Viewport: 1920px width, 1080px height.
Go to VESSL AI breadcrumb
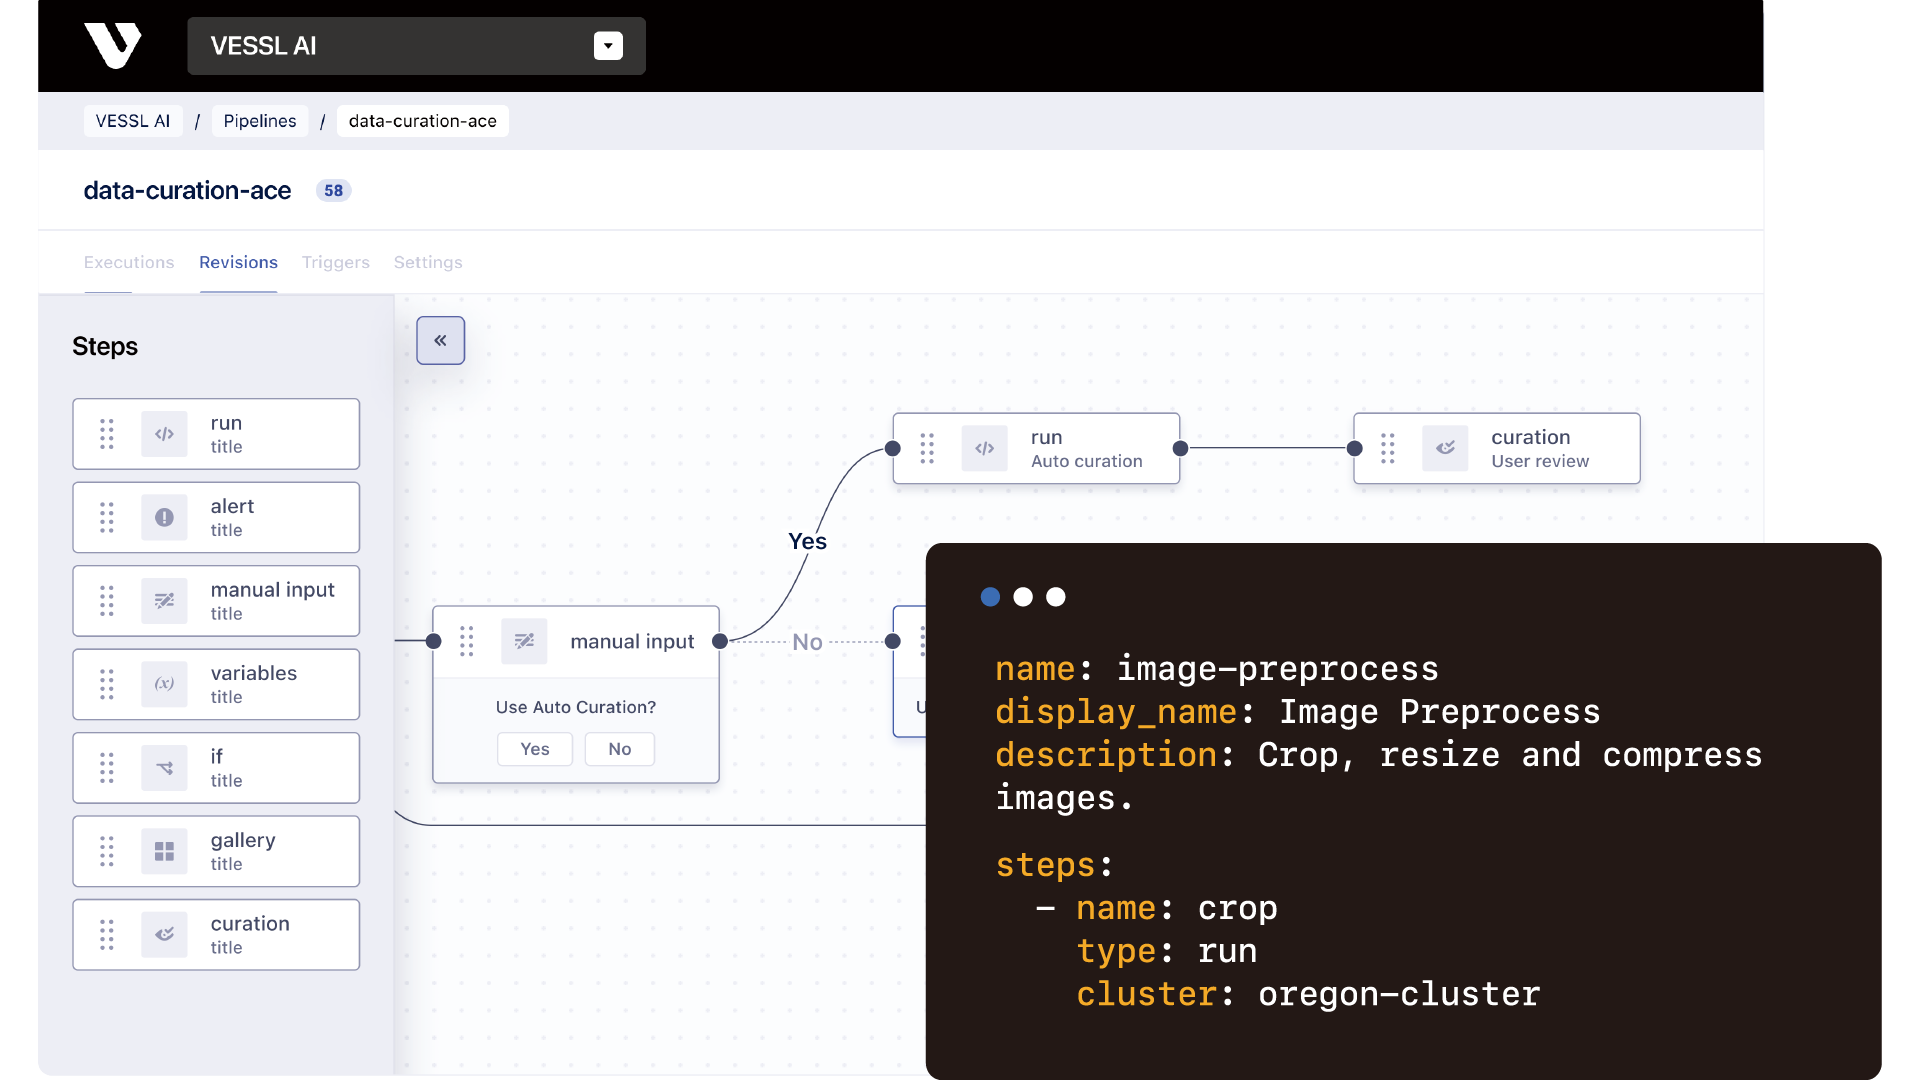tap(133, 121)
